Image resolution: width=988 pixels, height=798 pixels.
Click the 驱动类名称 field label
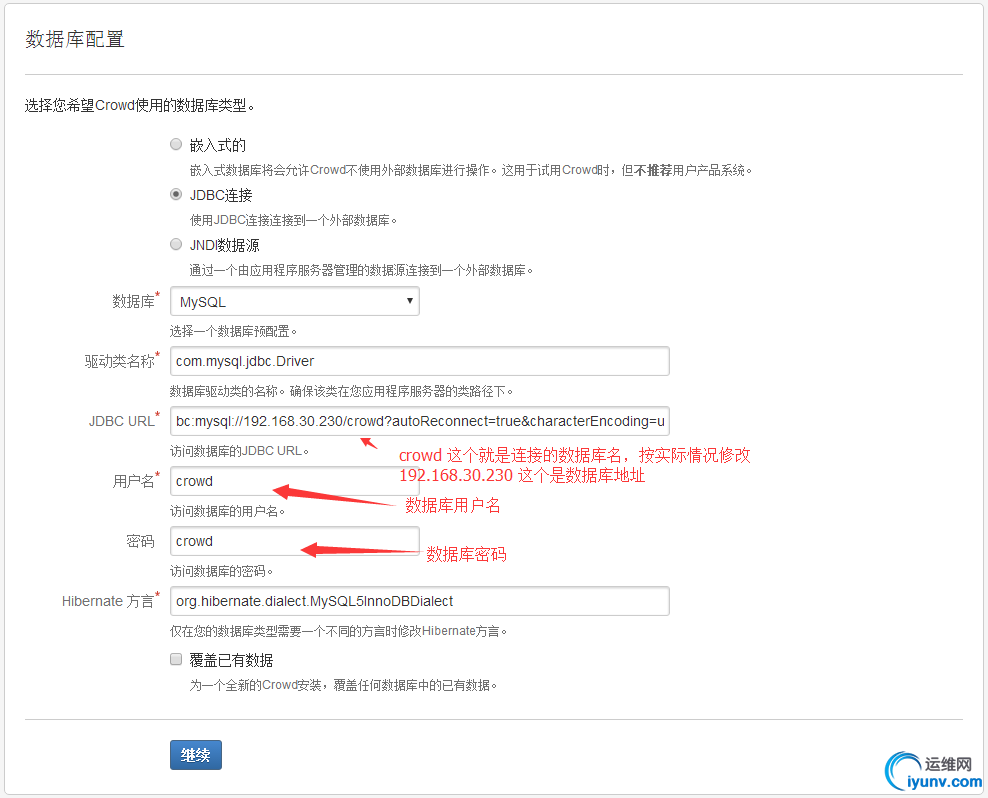pos(122,361)
